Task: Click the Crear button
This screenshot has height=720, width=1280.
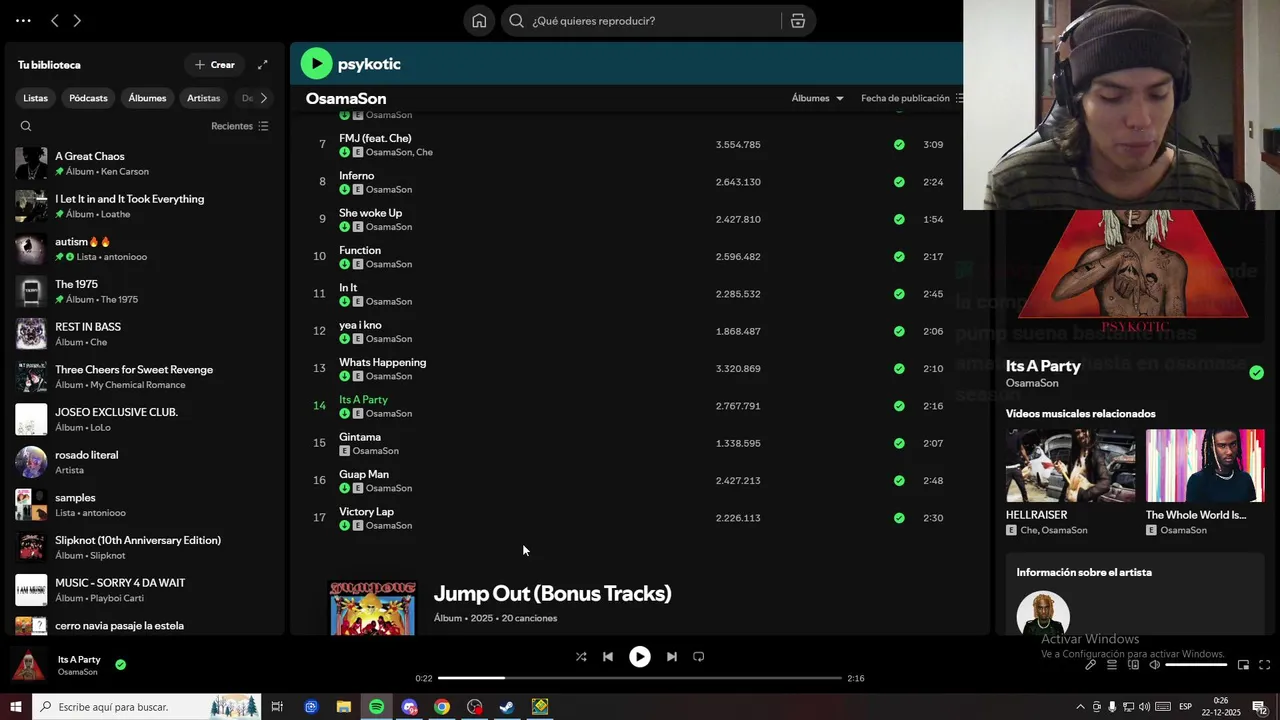Action: (215, 65)
